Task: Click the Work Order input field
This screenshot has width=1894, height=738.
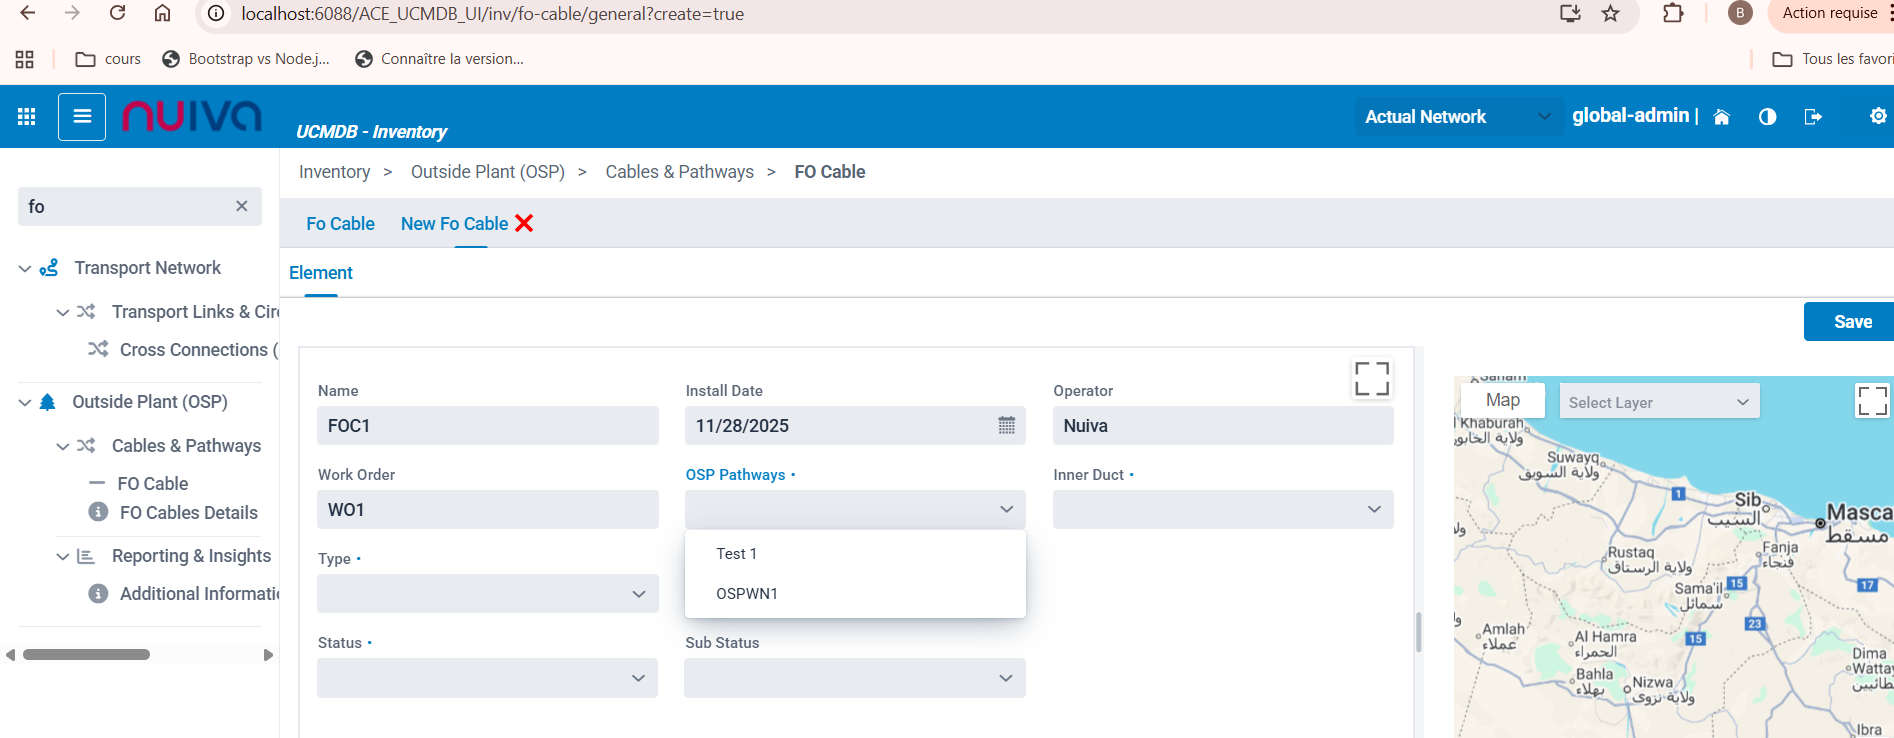Action: pos(488,510)
